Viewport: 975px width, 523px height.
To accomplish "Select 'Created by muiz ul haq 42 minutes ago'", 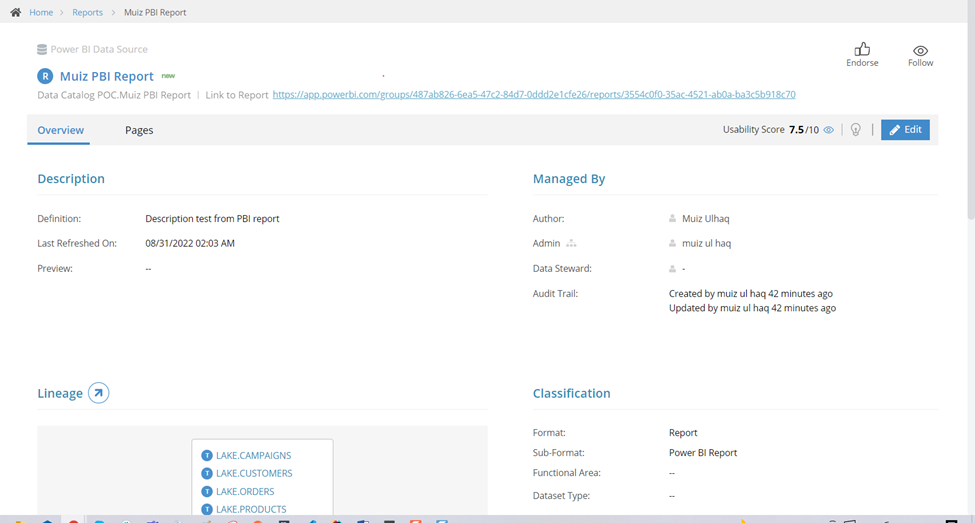I will click(x=751, y=294).
